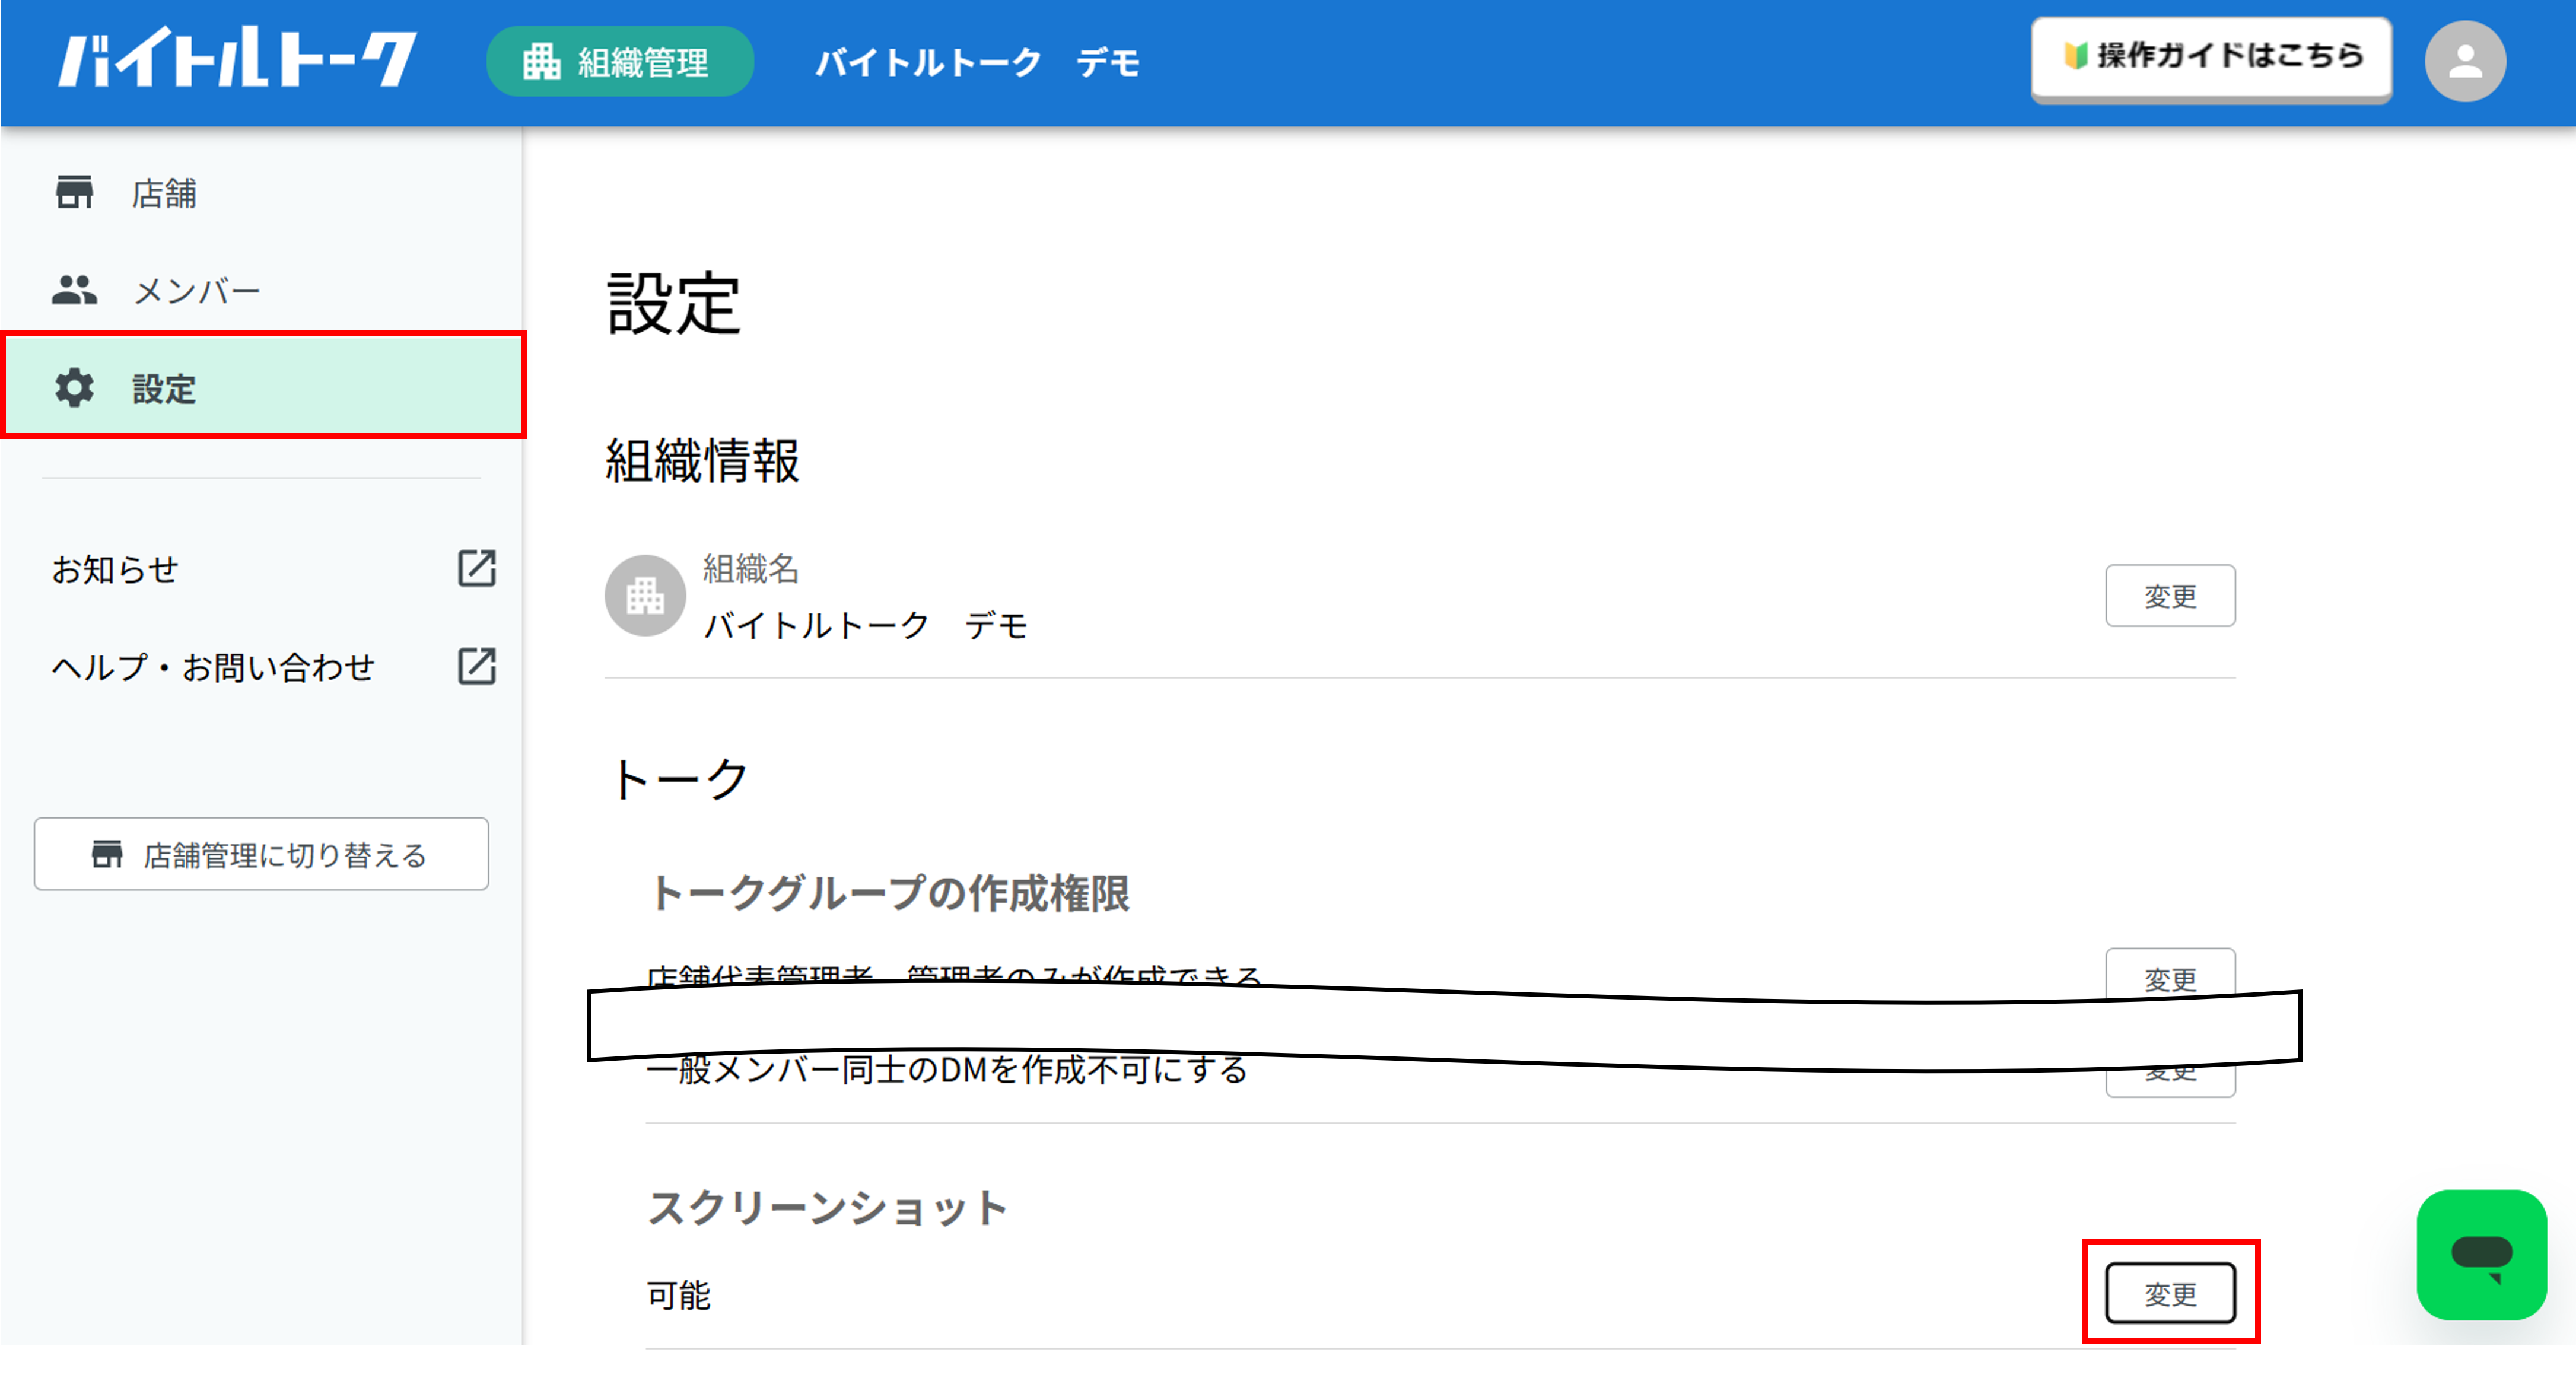Click the バイトルトーク デモ header title
This screenshot has height=1378, width=2576.
(977, 63)
